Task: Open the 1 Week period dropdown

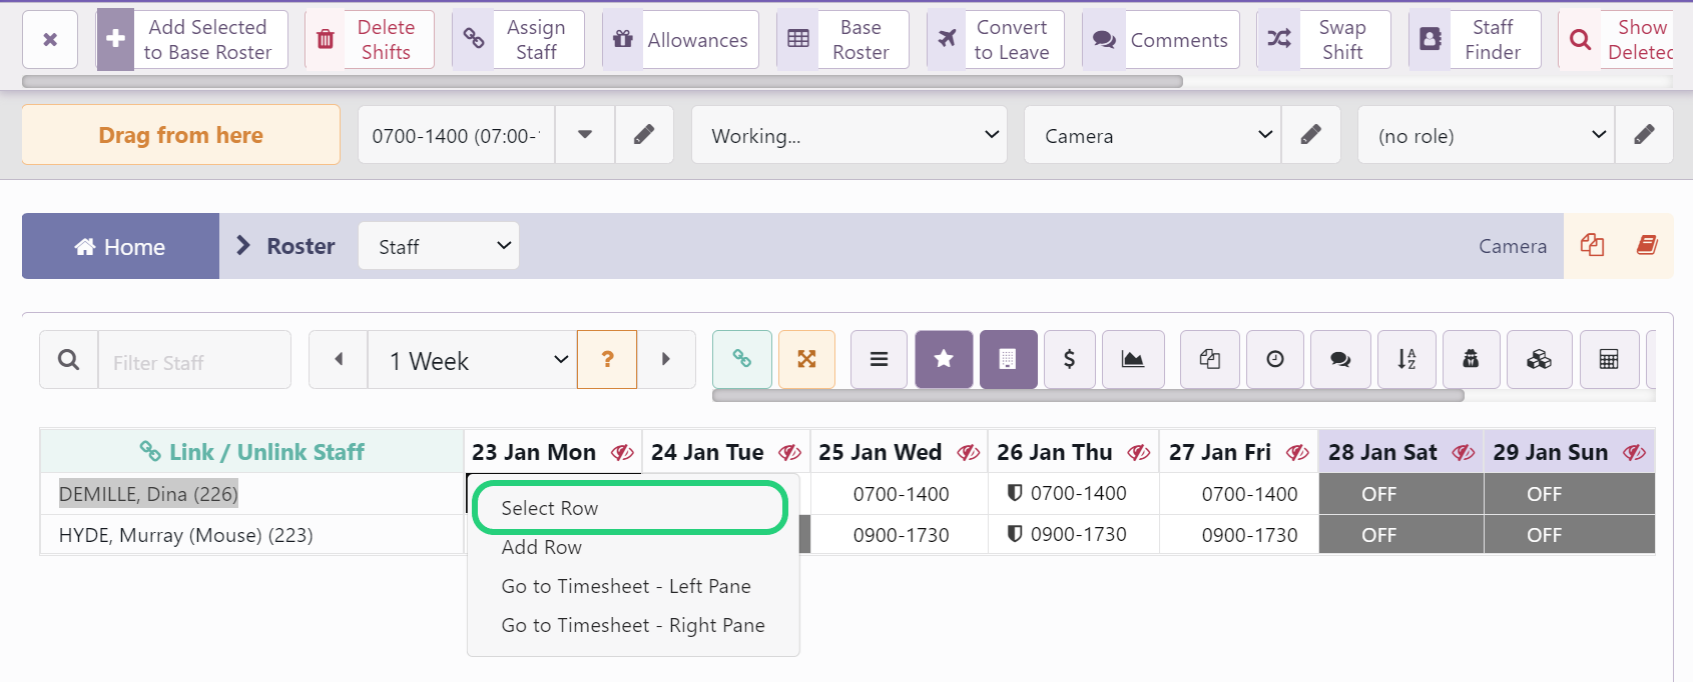Action: click(x=473, y=360)
